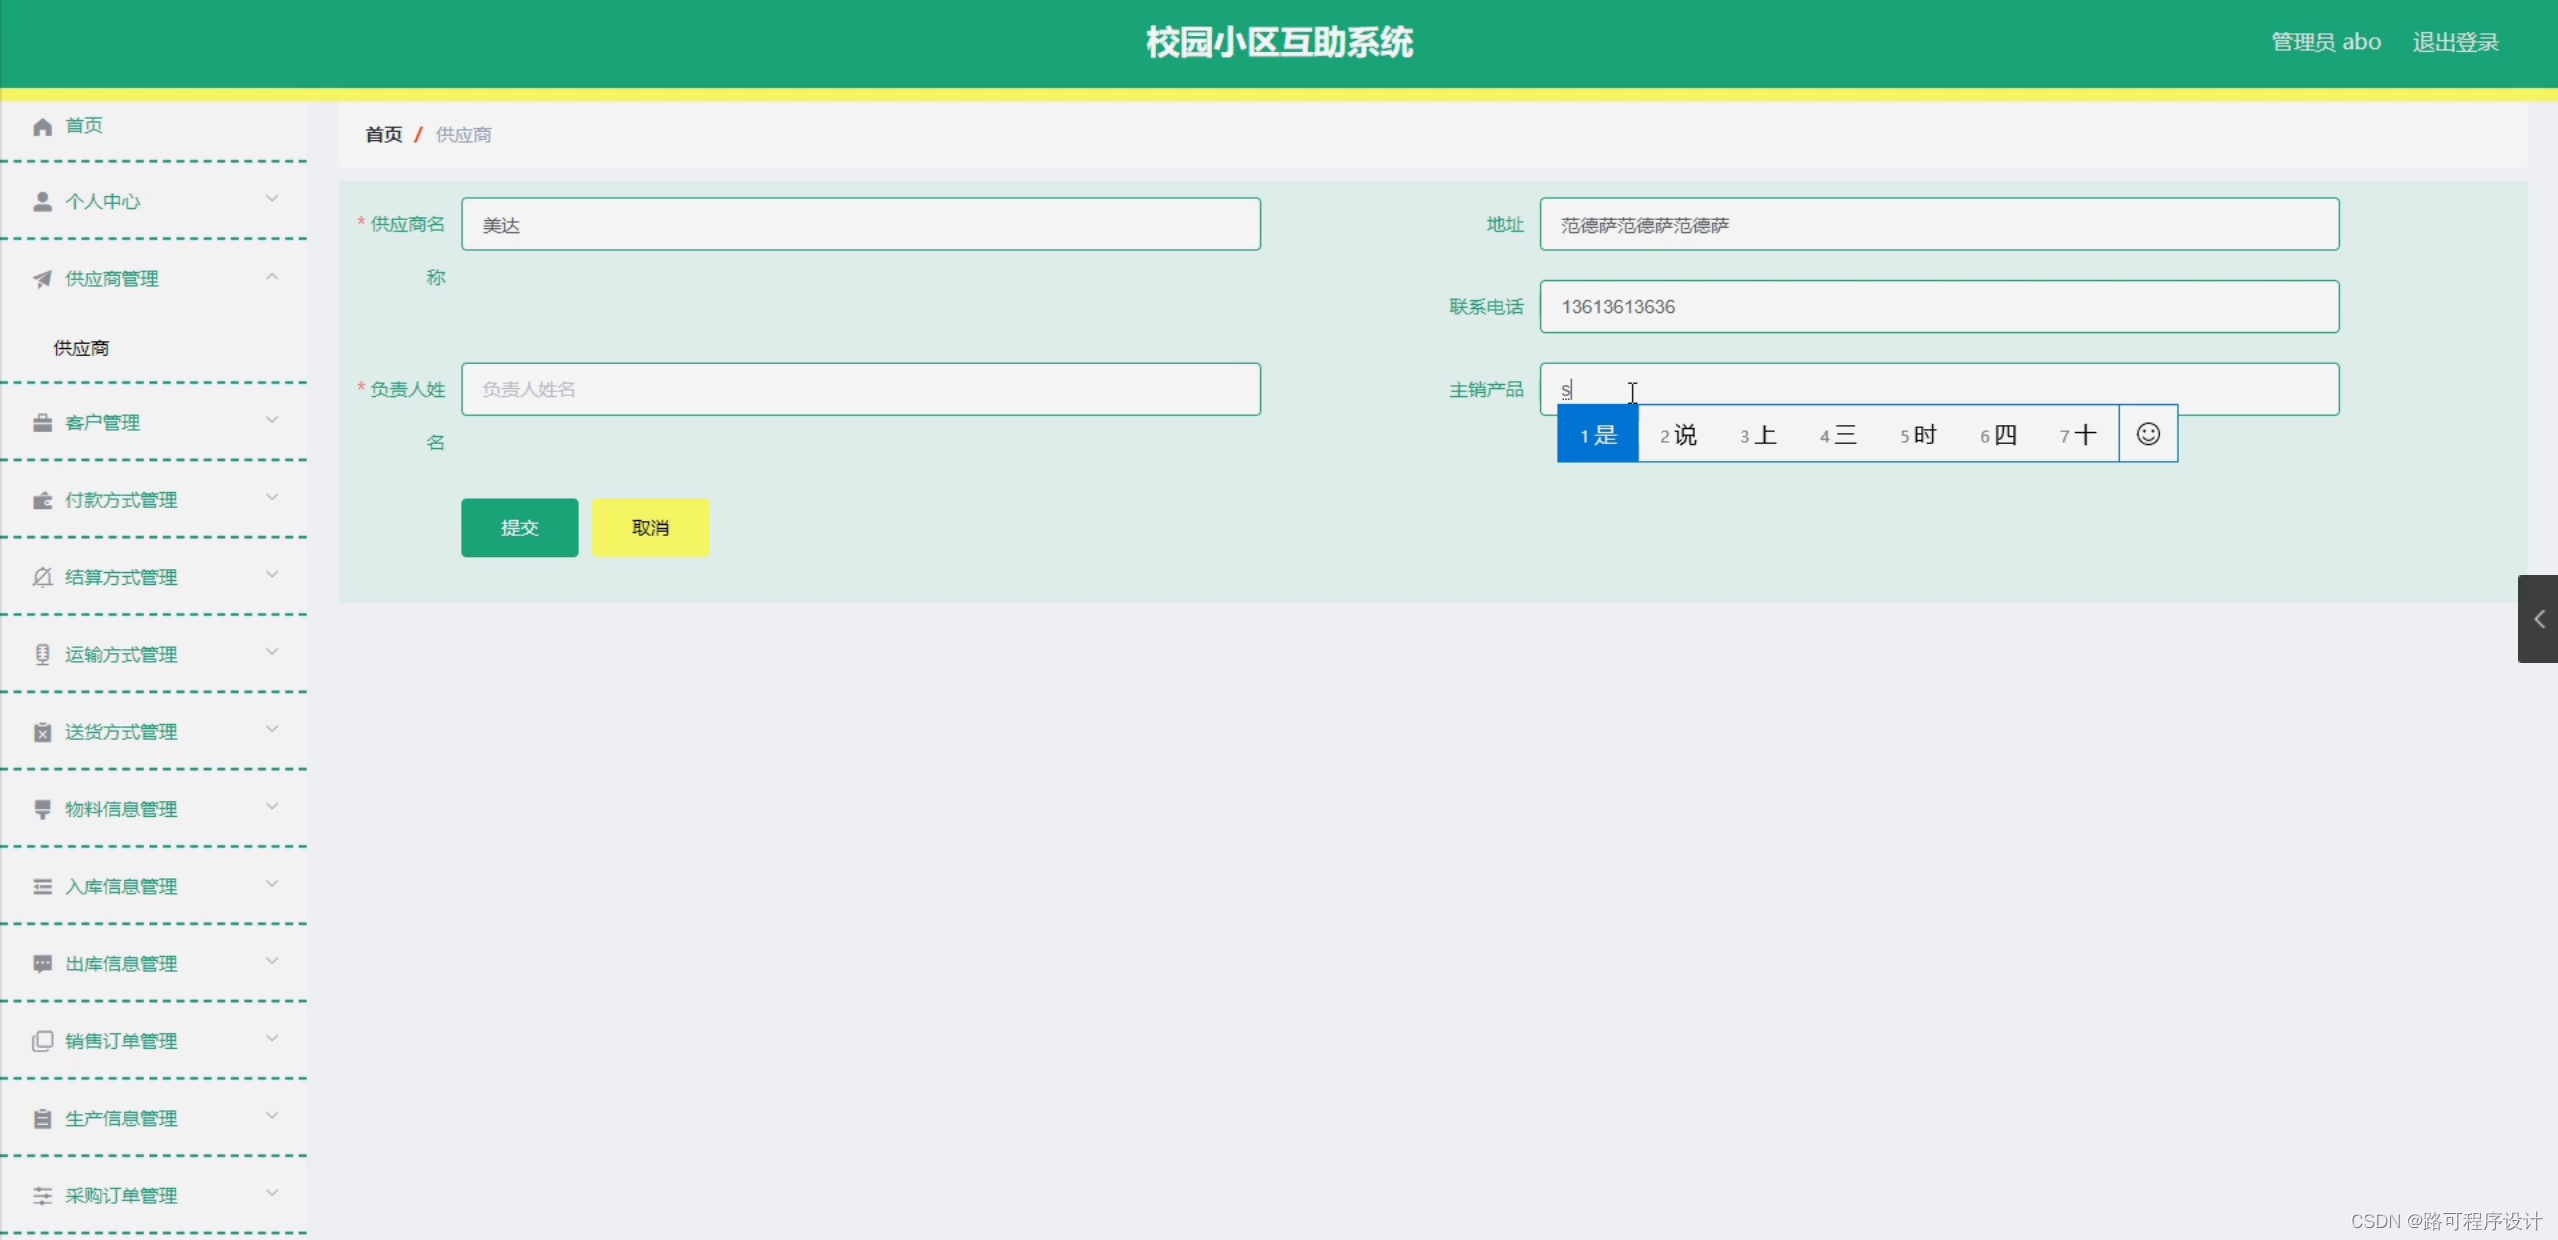Select the 付款方式管理 payment icon
This screenshot has height=1240, width=2558.
[x=42, y=499]
